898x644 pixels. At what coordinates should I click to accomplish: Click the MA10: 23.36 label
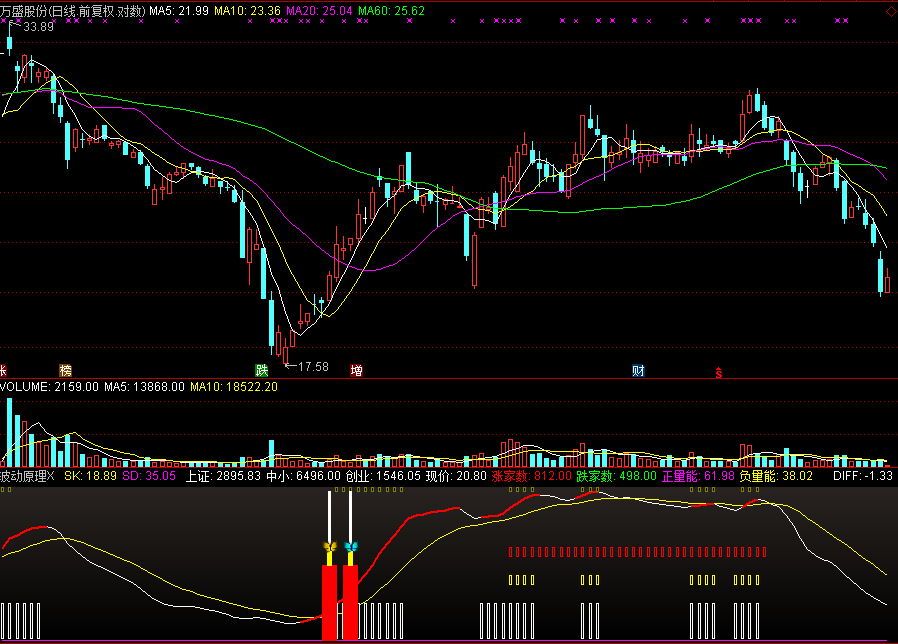(x=247, y=11)
